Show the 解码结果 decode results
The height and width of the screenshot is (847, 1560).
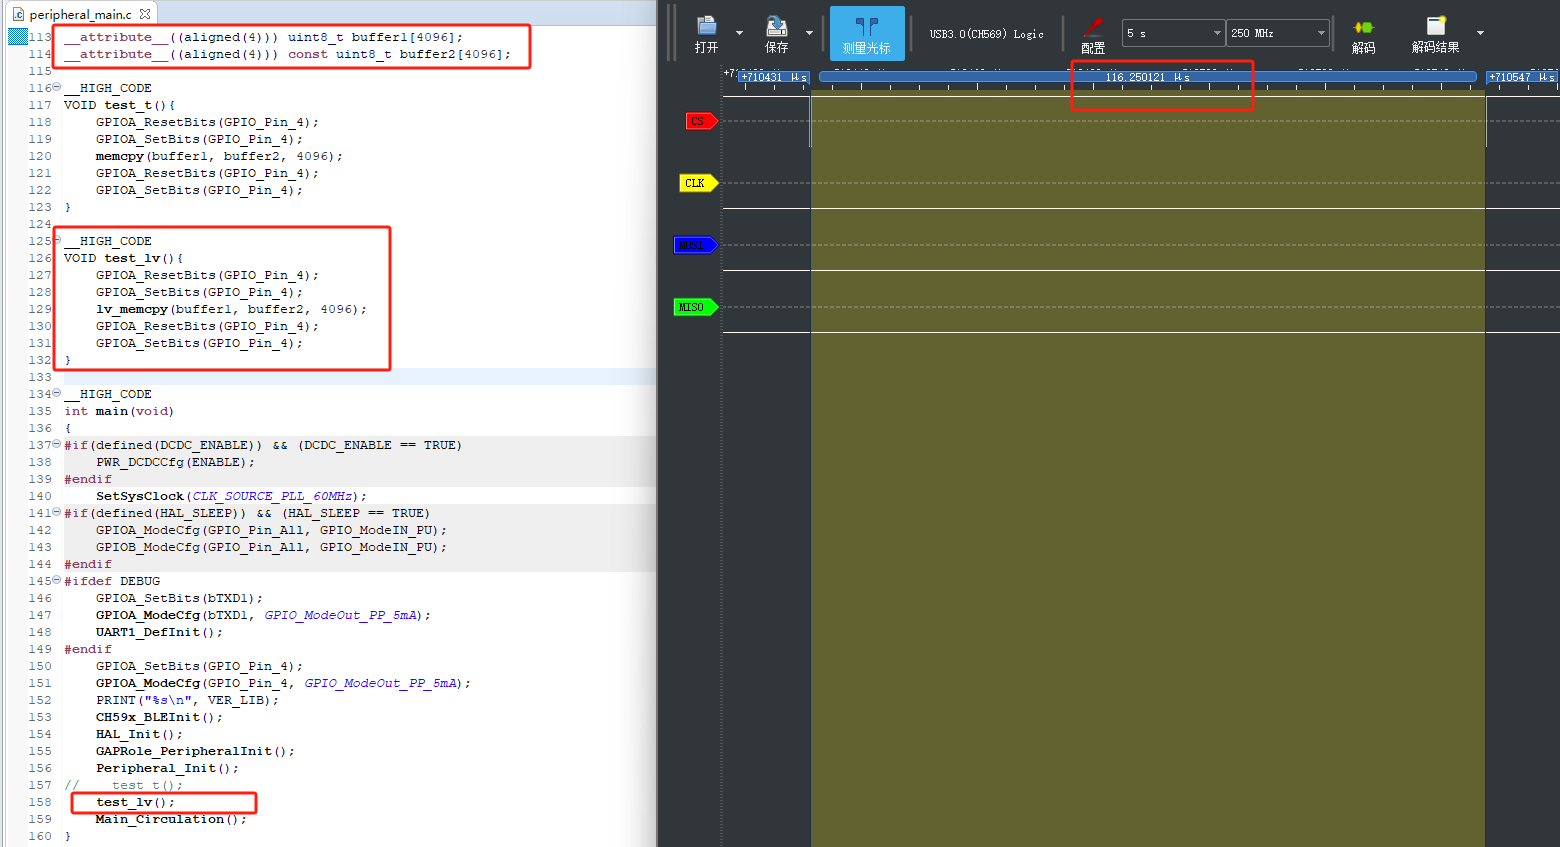(1435, 34)
